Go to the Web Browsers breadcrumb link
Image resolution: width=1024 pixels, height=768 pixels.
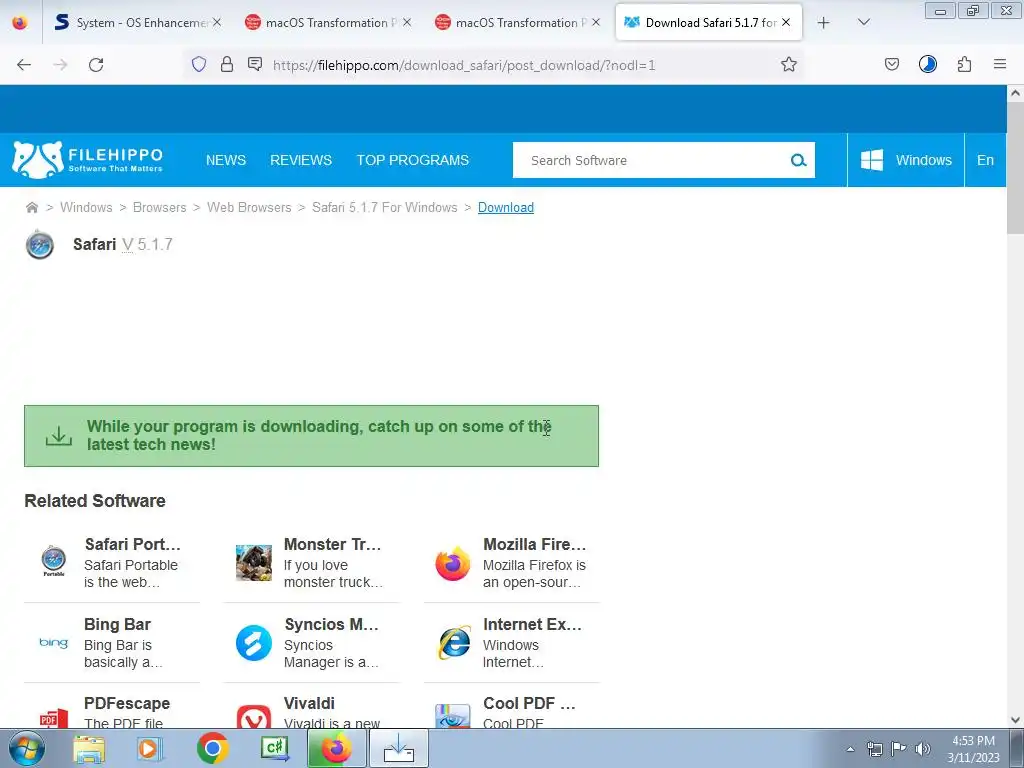(x=249, y=208)
